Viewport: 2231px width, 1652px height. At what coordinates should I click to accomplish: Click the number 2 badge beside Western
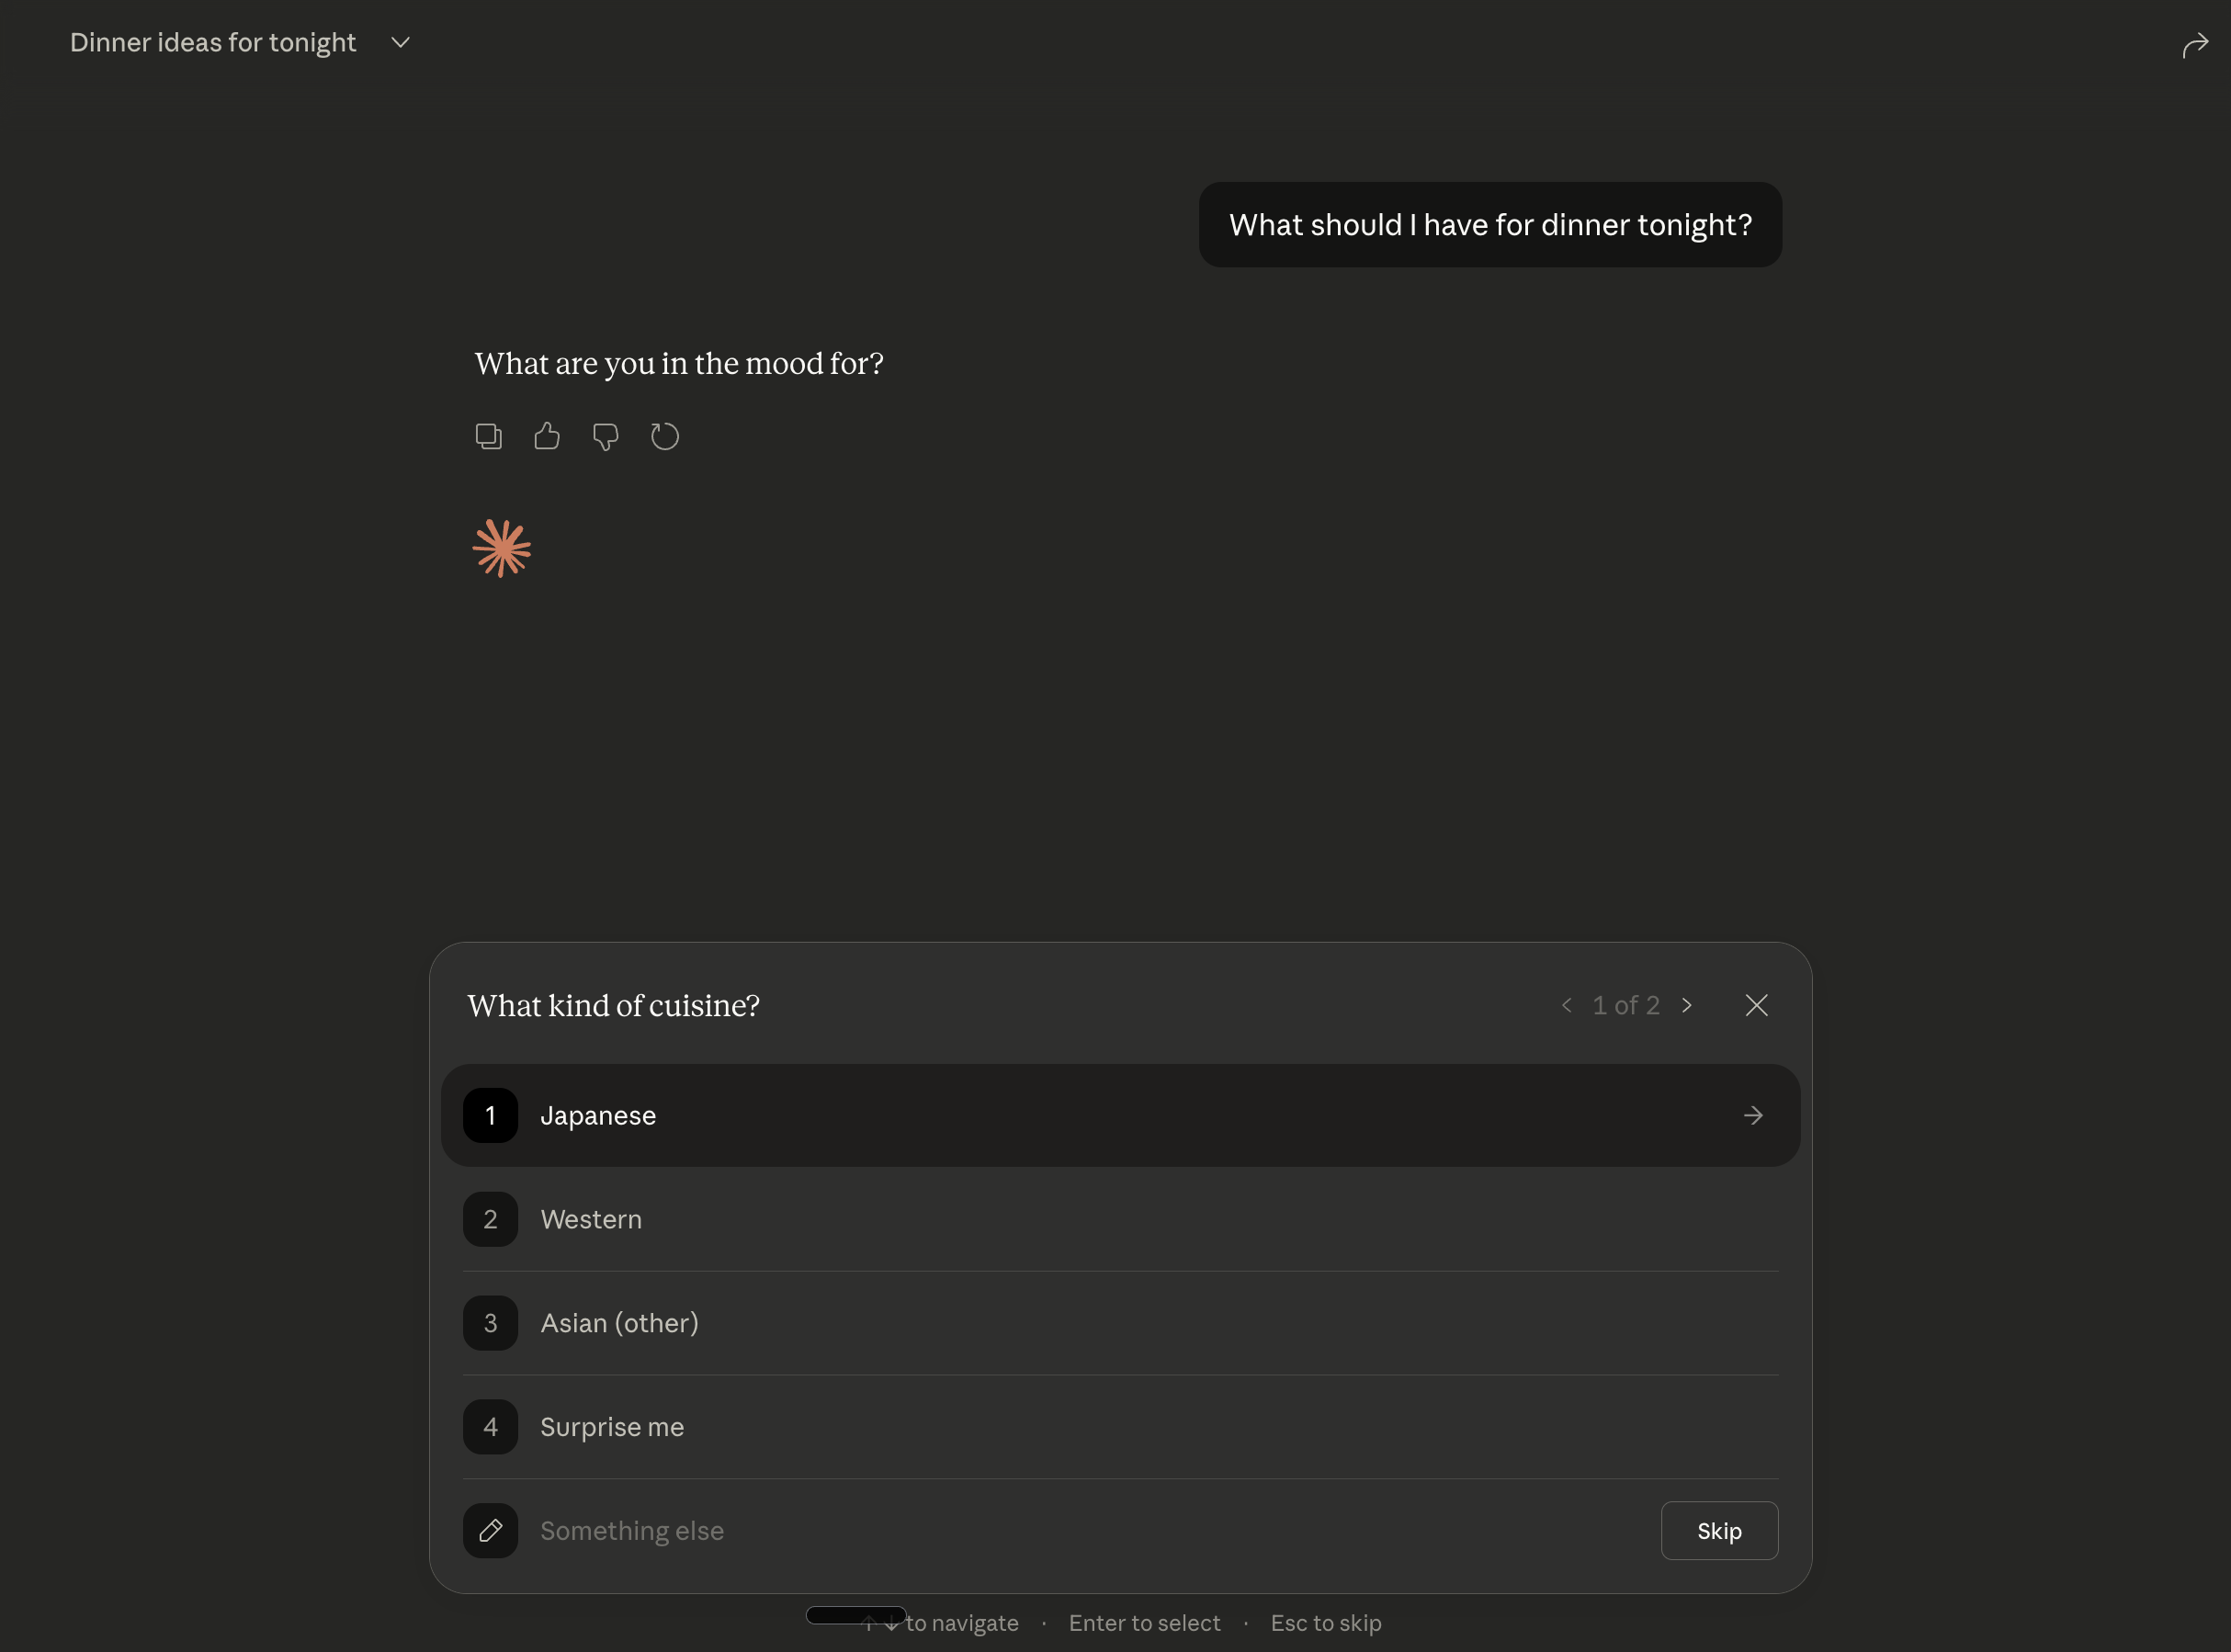coord(490,1219)
